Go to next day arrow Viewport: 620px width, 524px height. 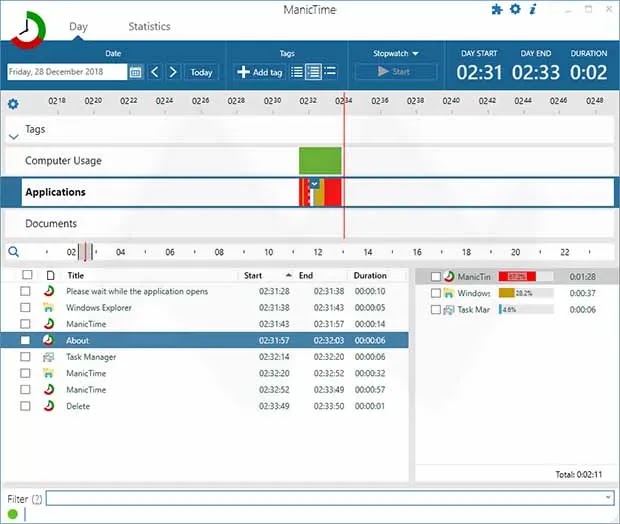(x=173, y=72)
